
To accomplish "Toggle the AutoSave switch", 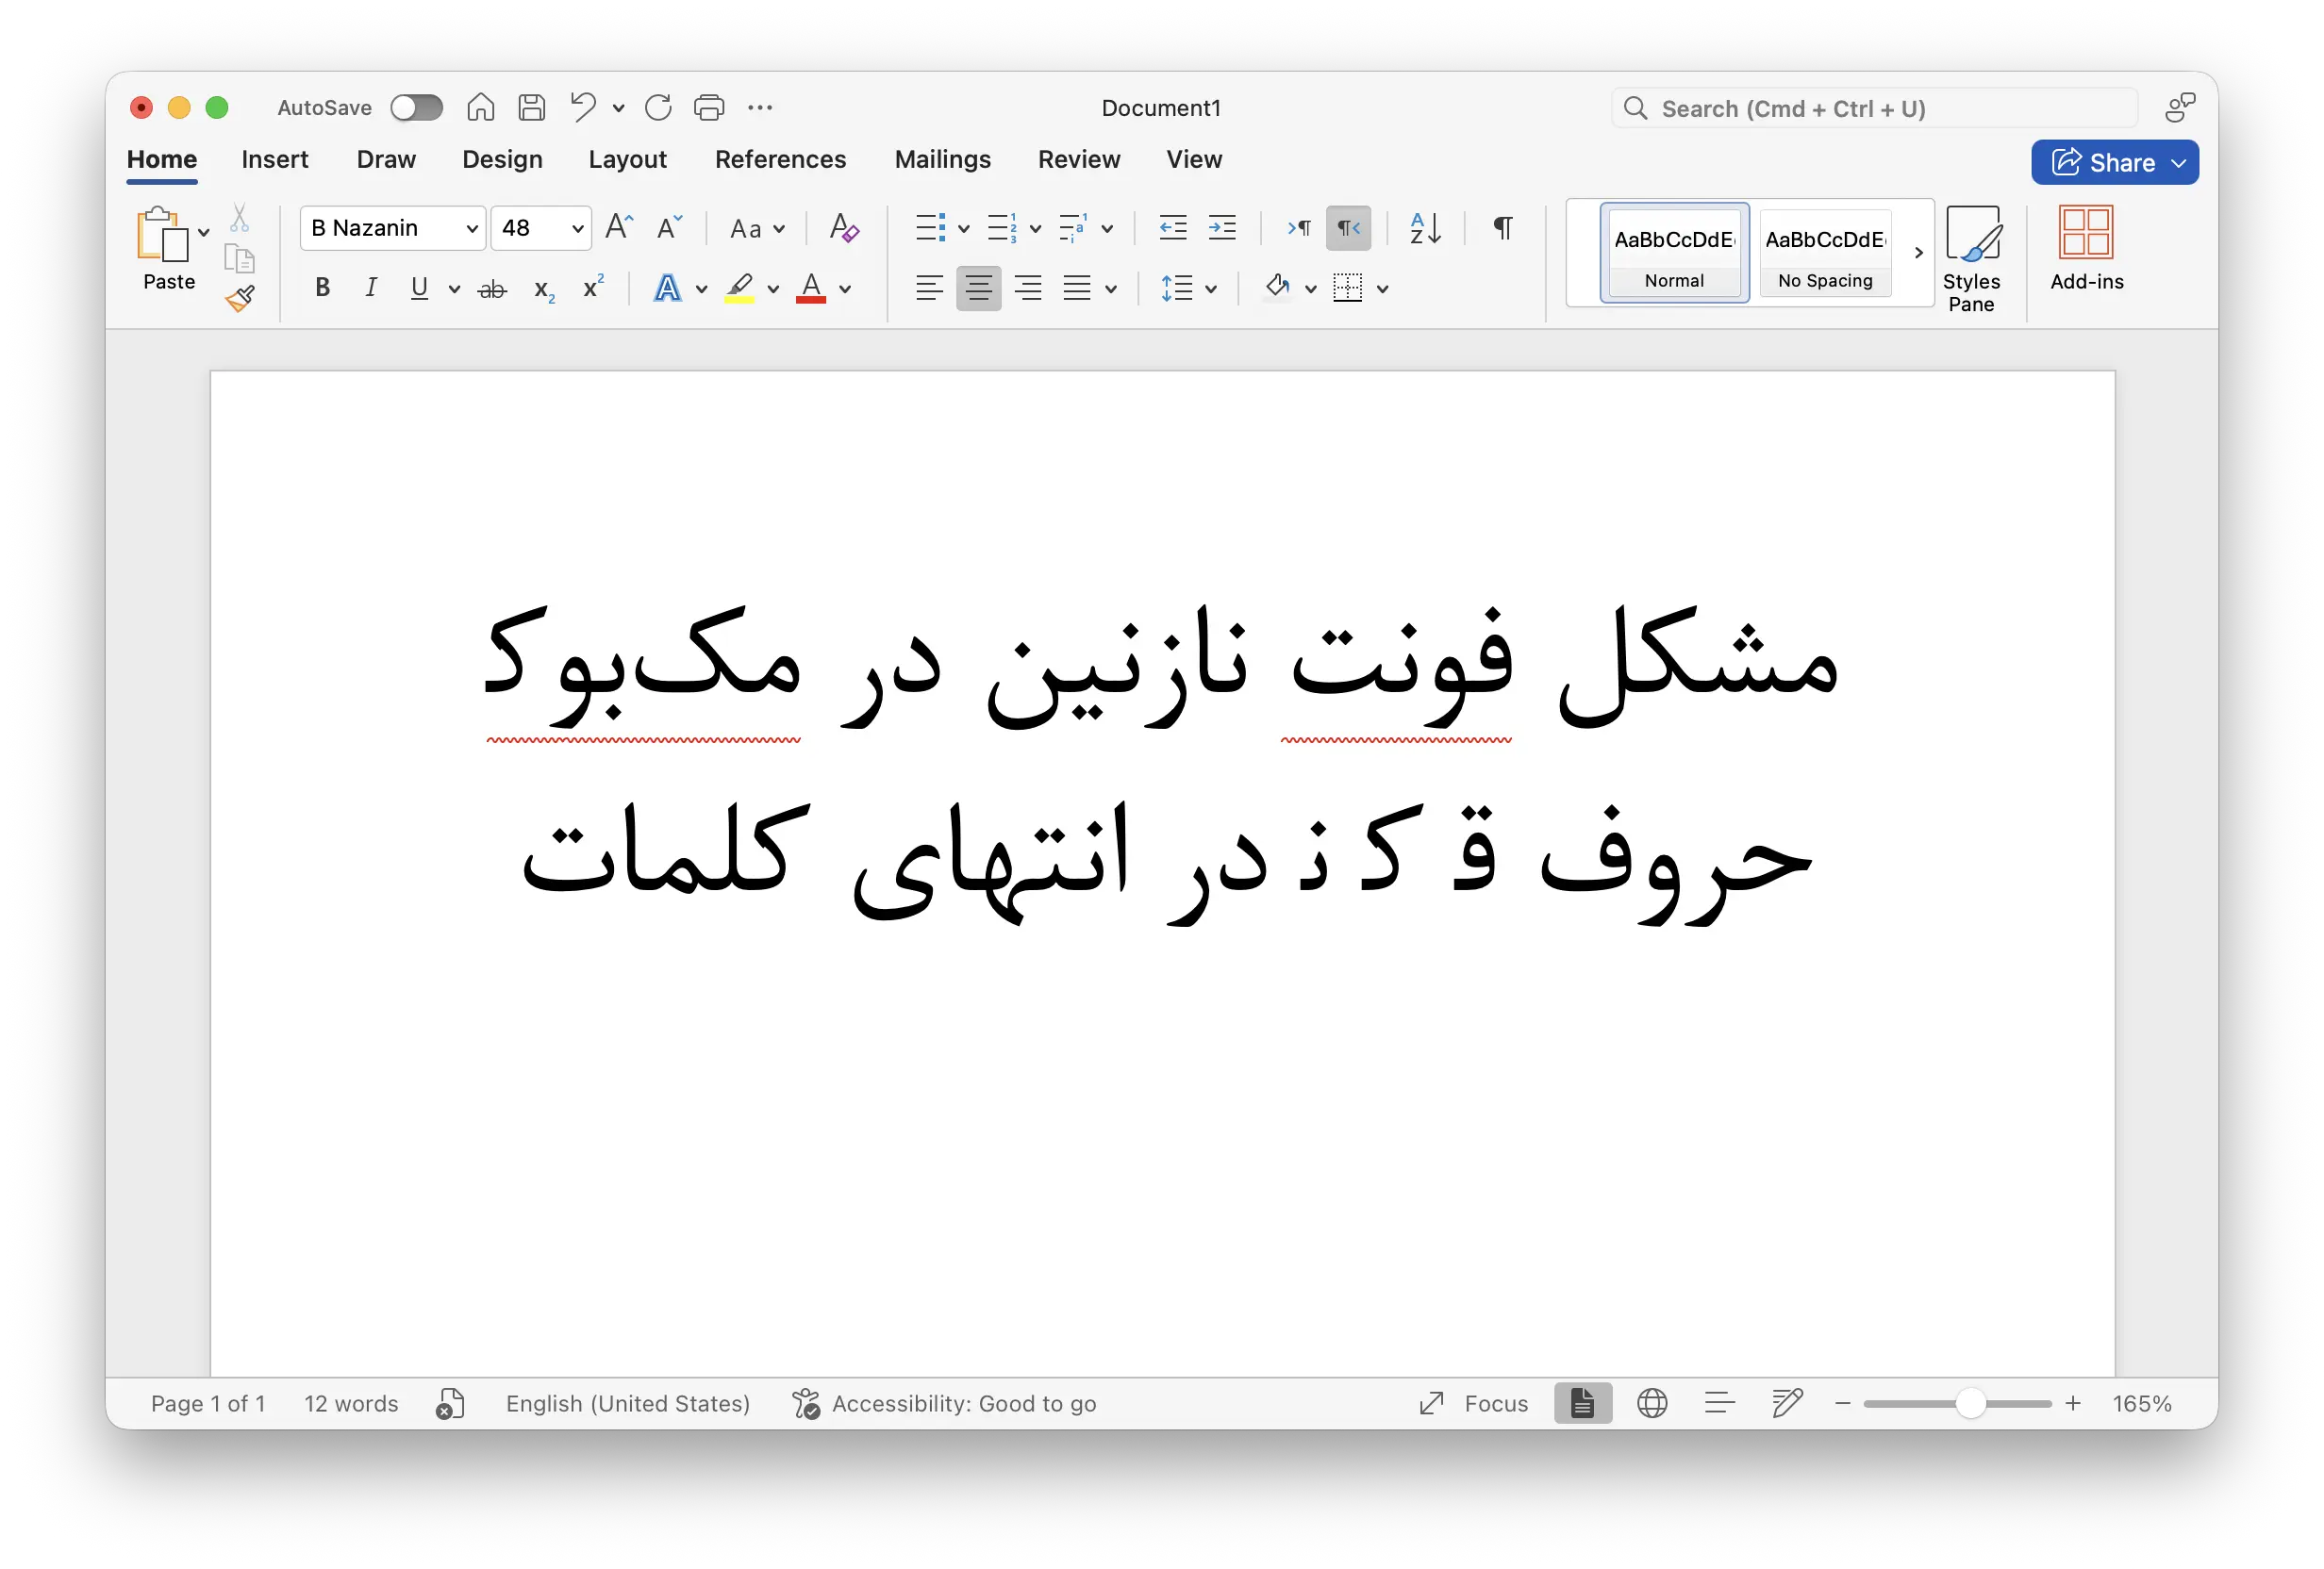I will pos(416,107).
